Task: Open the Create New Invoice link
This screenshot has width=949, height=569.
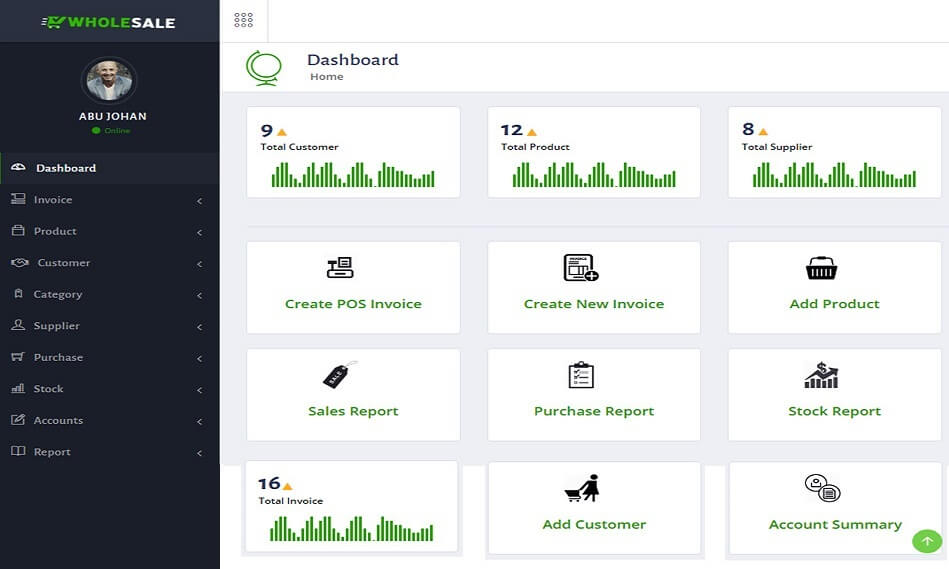Action: pos(594,304)
